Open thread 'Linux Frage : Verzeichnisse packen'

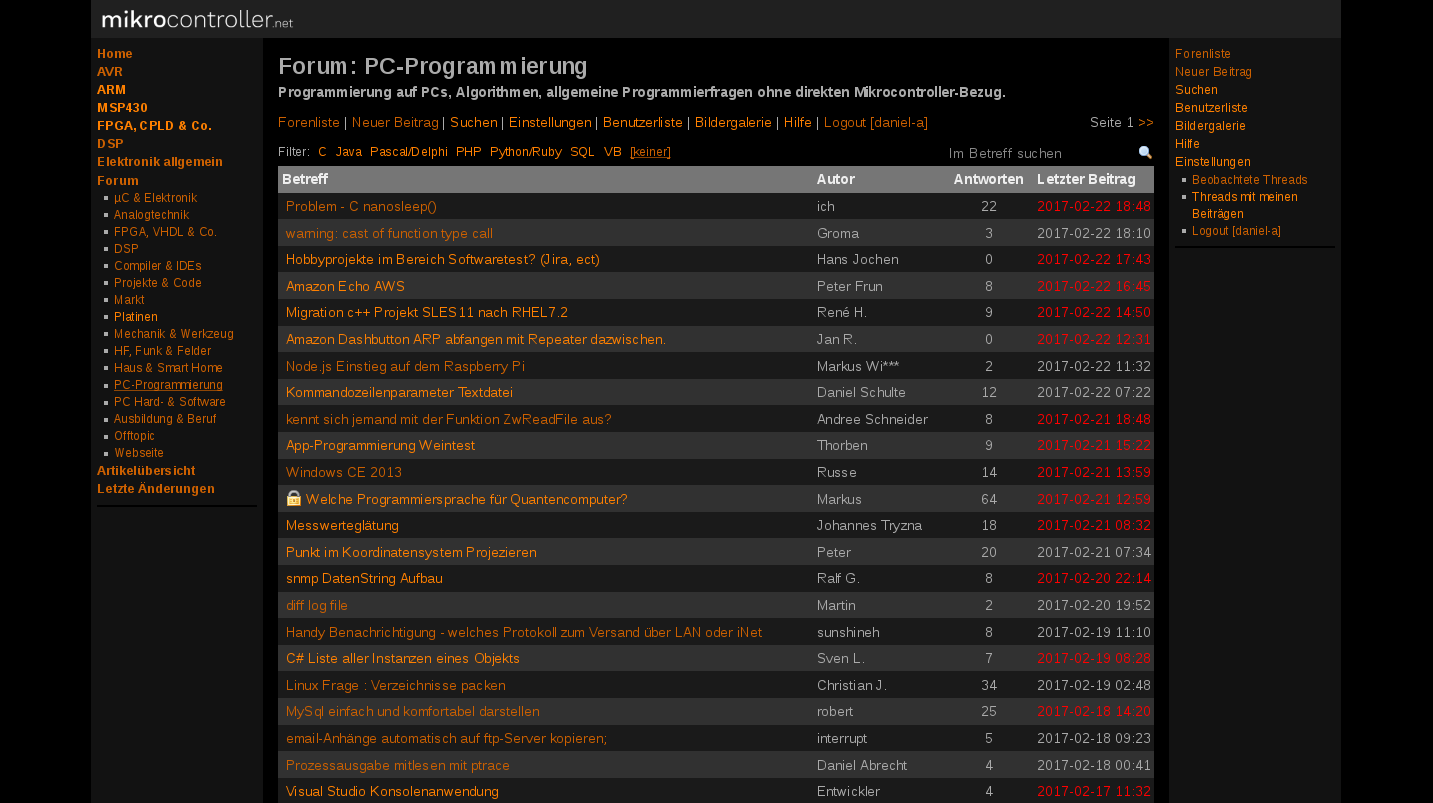396,685
